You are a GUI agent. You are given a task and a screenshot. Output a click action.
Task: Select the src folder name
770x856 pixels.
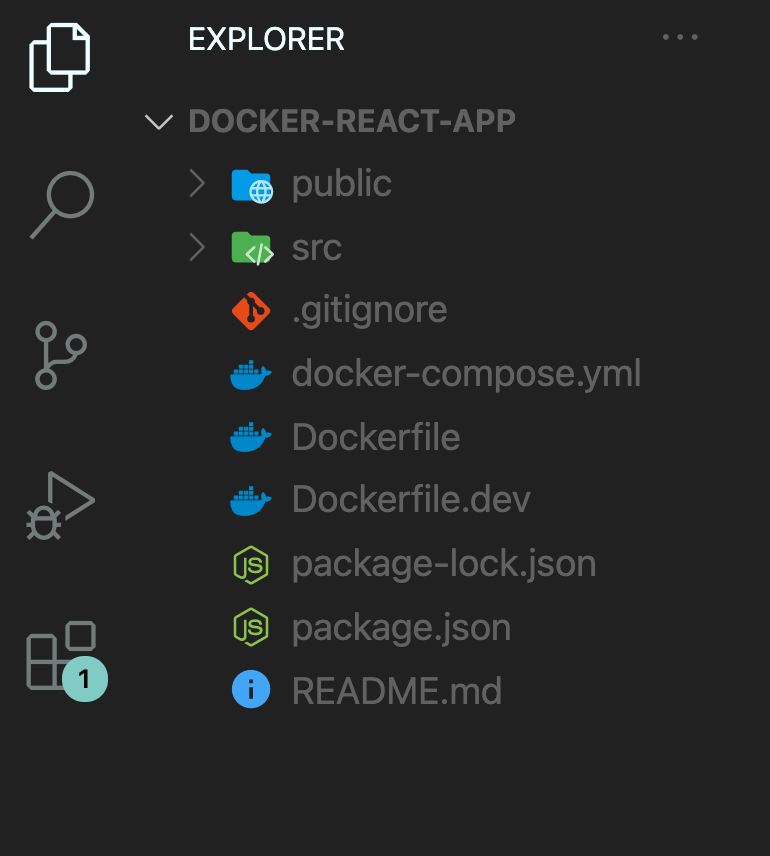[x=317, y=248]
